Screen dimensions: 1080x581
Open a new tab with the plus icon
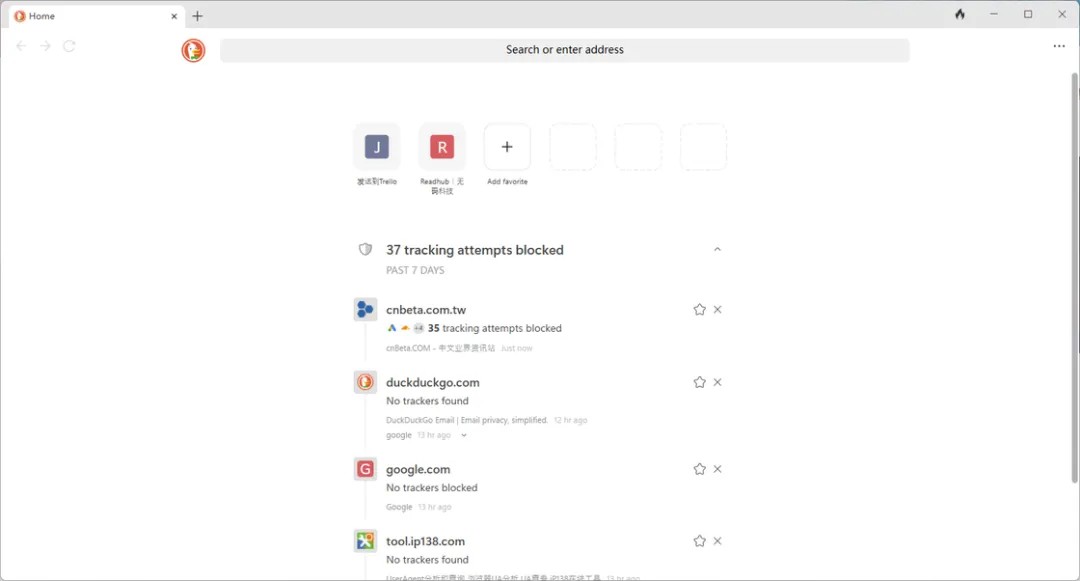198,16
